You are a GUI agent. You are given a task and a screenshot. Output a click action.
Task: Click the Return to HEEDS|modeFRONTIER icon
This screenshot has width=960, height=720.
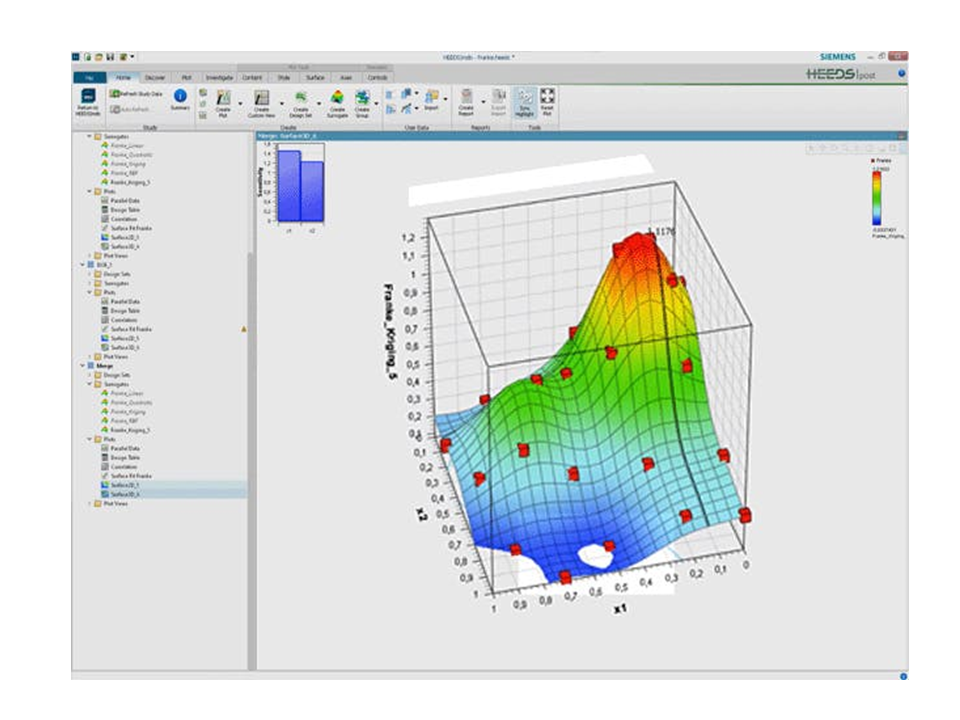pyautogui.click(x=88, y=96)
